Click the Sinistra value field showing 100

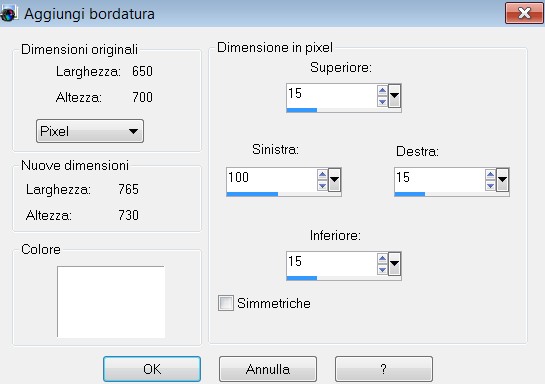pos(271,180)
